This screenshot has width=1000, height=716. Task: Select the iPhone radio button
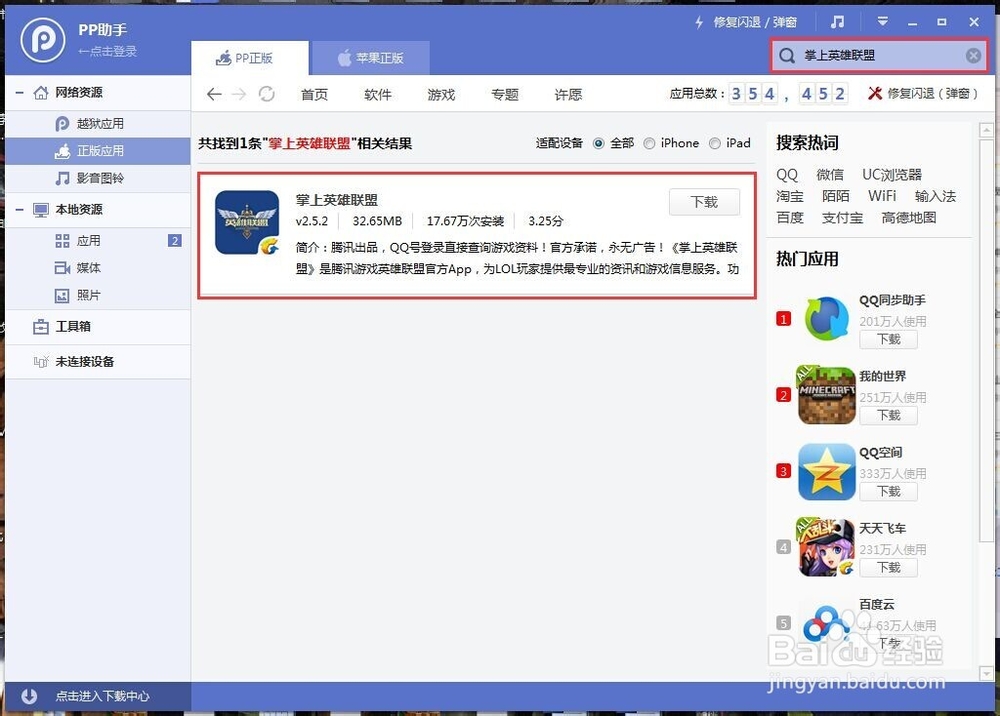click(649, 143)
